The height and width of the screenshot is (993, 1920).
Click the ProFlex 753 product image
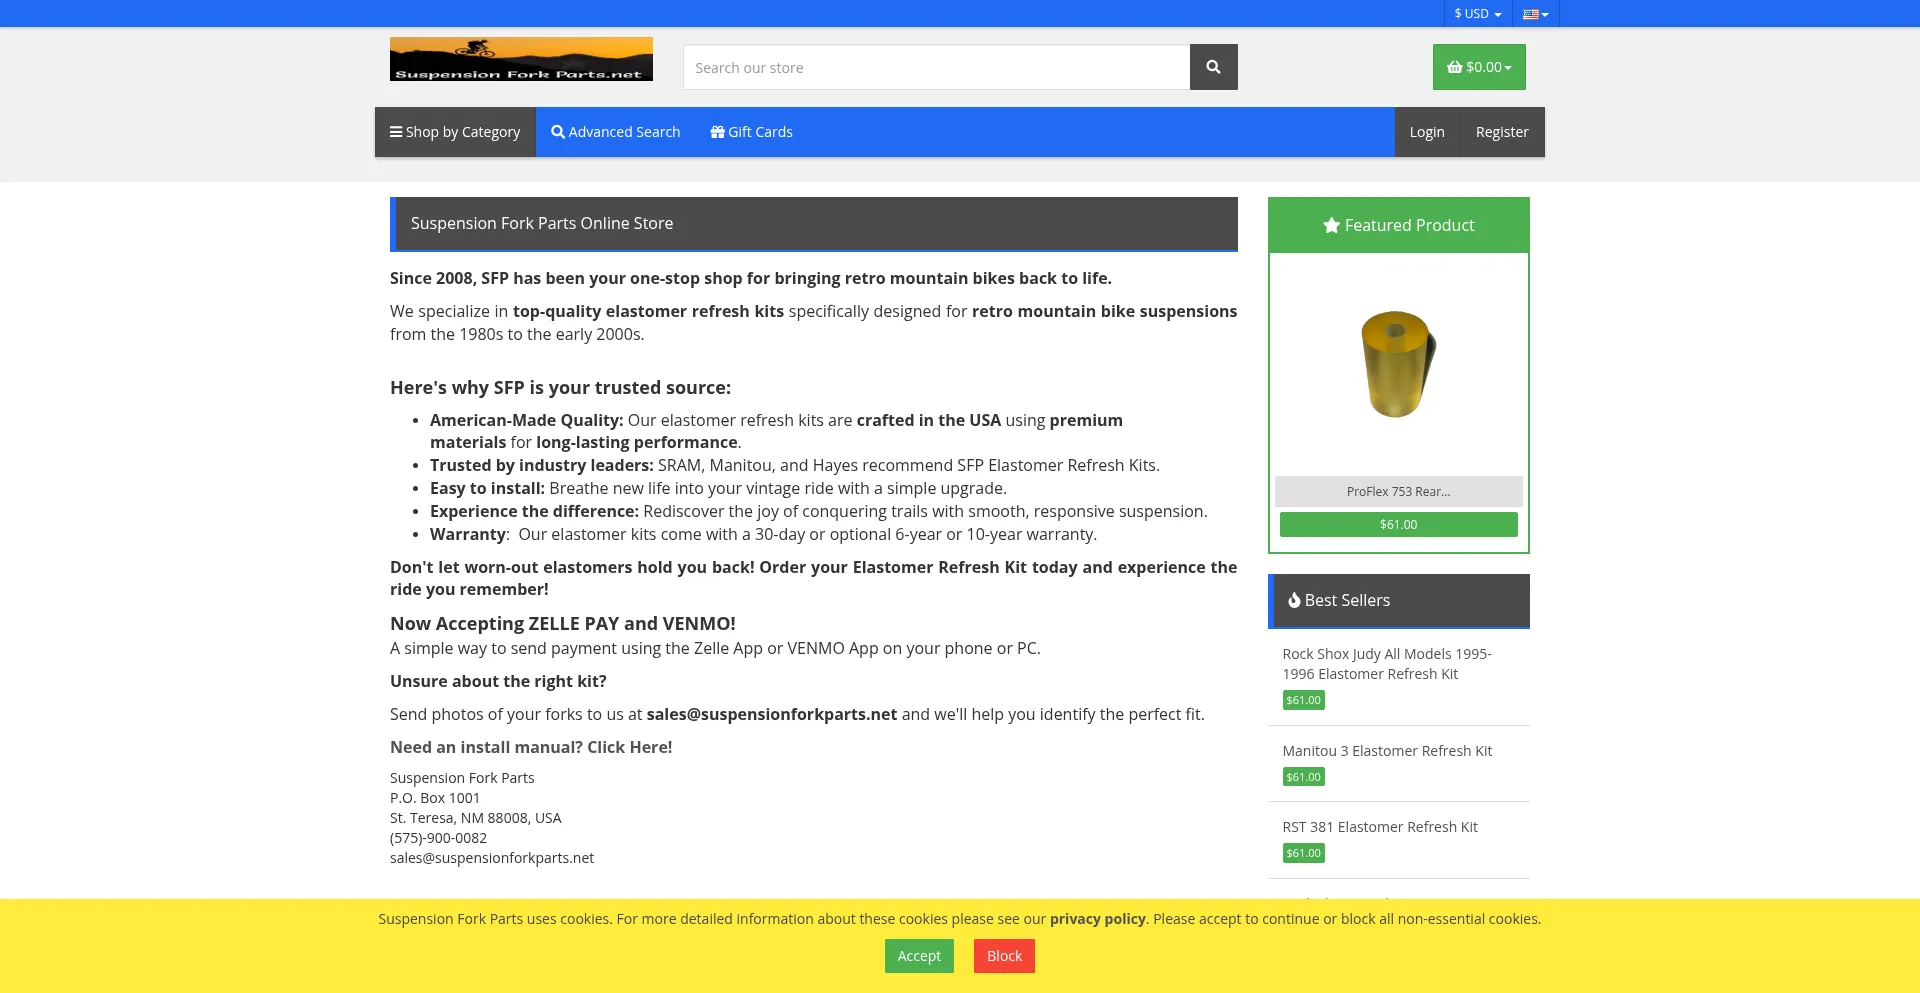pyautogui.click(x=1398, y=363)
